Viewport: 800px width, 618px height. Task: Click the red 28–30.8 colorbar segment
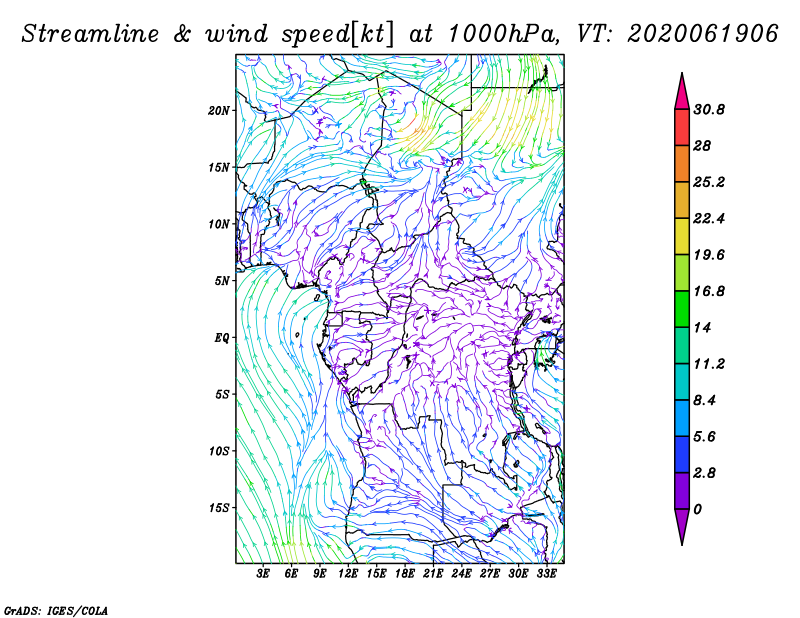click(x=682, y=128)
